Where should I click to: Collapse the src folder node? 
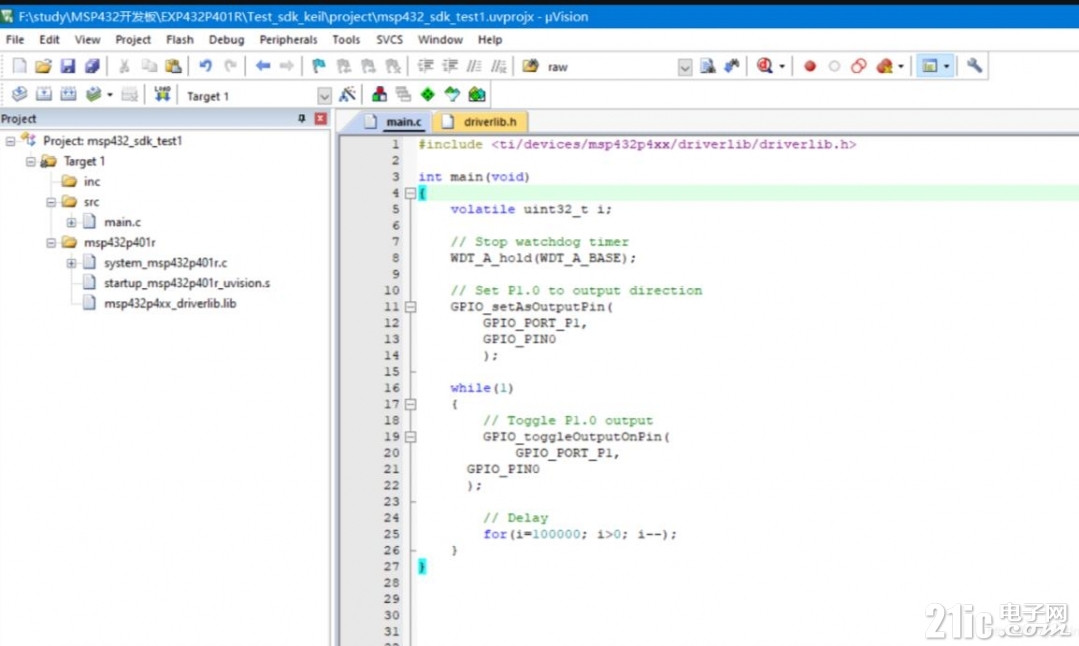51,202
